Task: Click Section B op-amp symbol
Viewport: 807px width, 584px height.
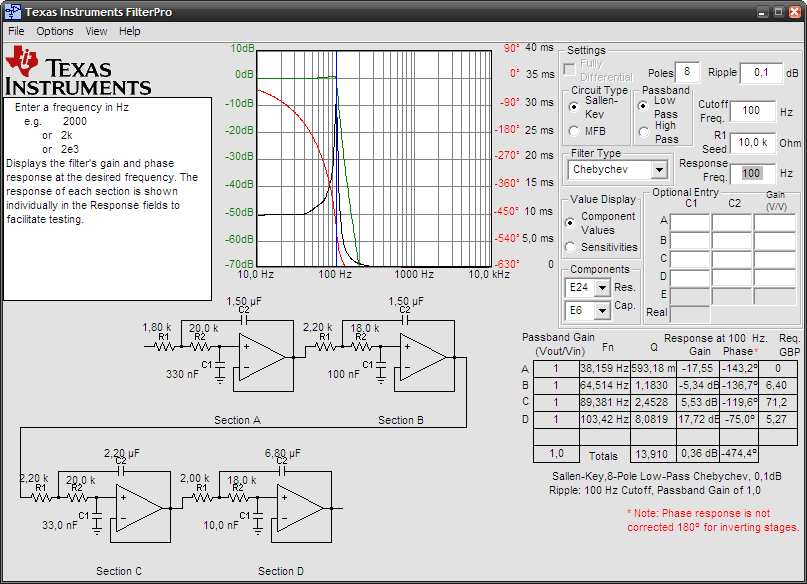Action: 424,358
